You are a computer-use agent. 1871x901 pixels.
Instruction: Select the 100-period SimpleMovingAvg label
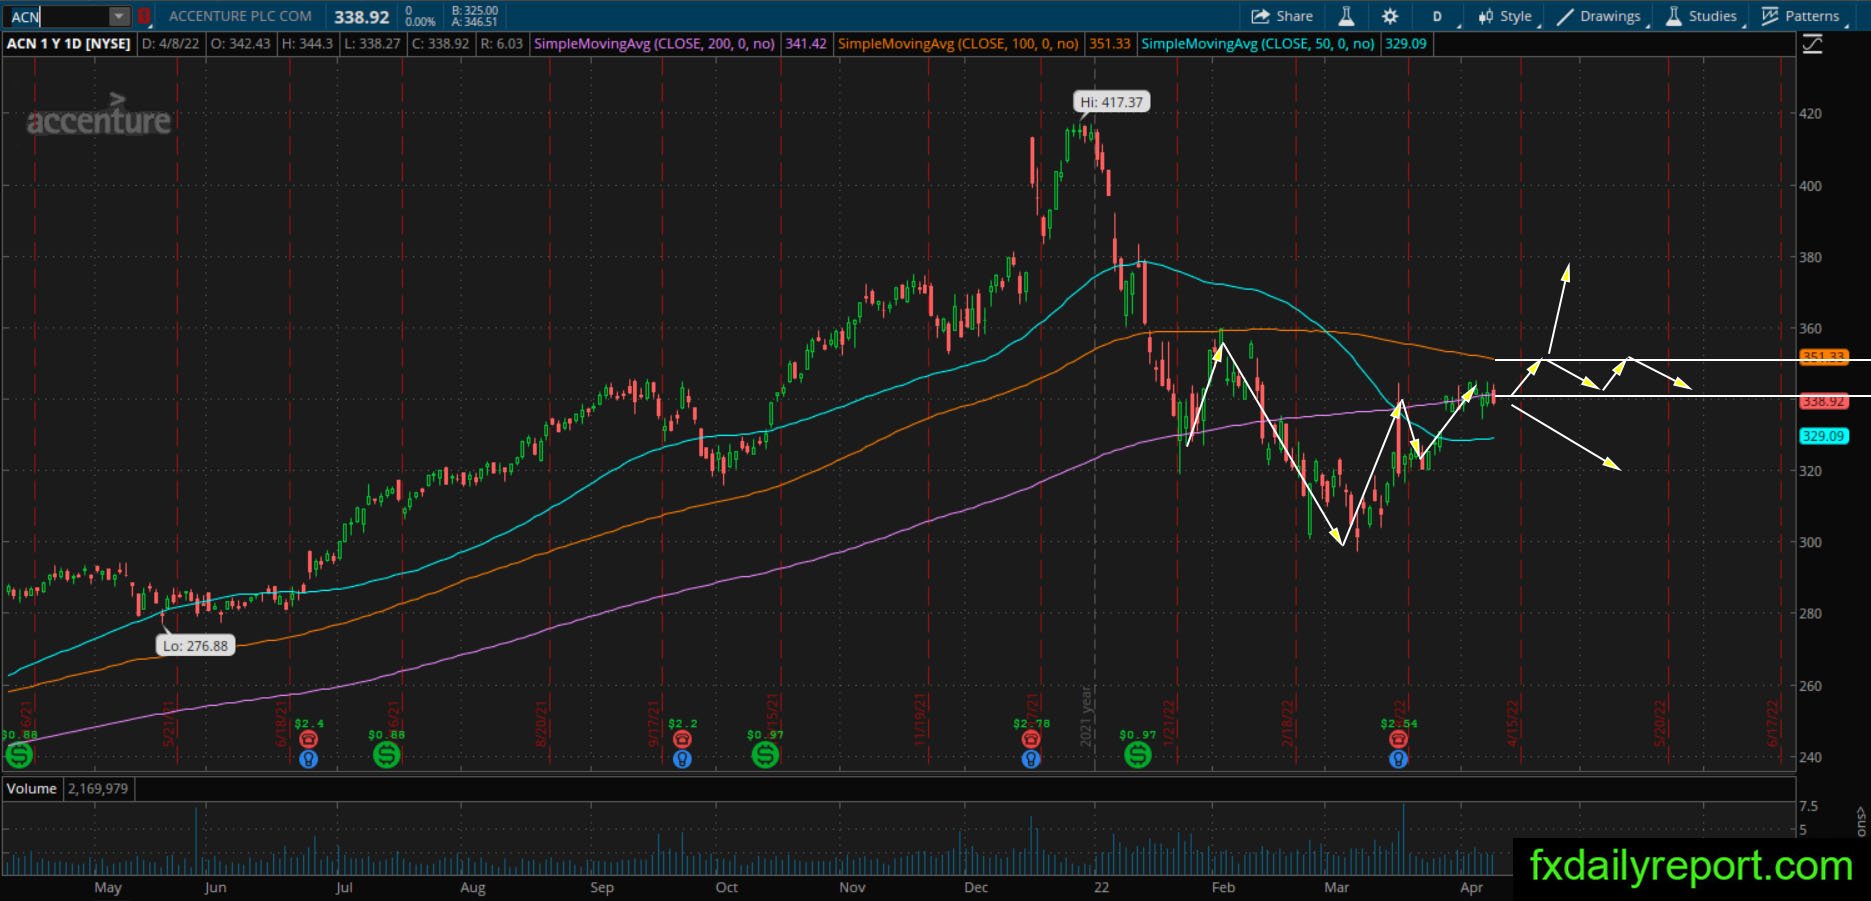click(958, 44)
